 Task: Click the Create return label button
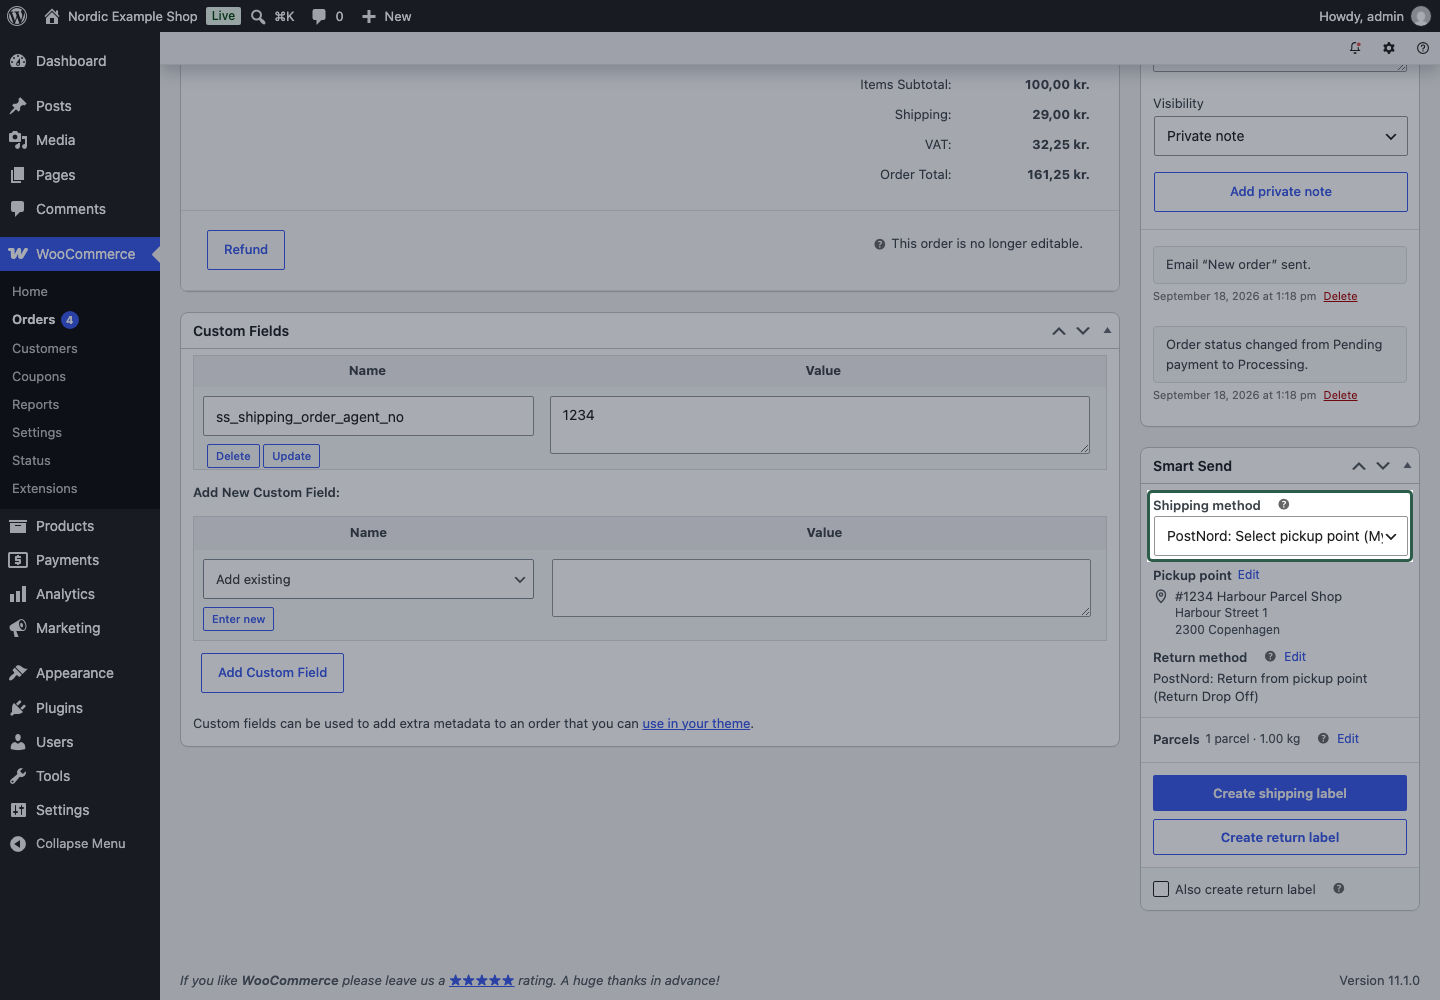pos(1280,837)
